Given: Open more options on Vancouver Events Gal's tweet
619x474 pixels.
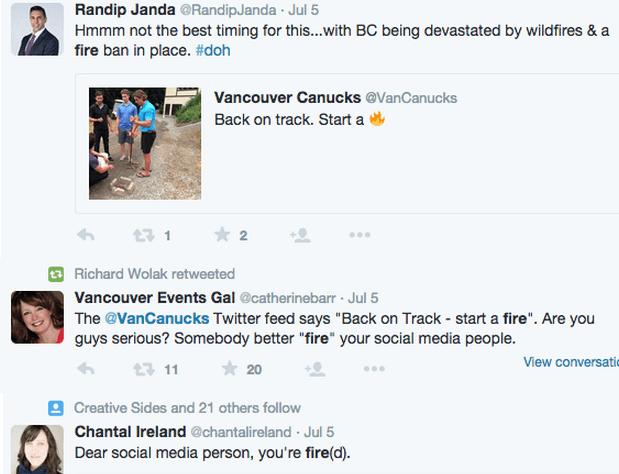Looking at the screenshot, I should (374, 369).
